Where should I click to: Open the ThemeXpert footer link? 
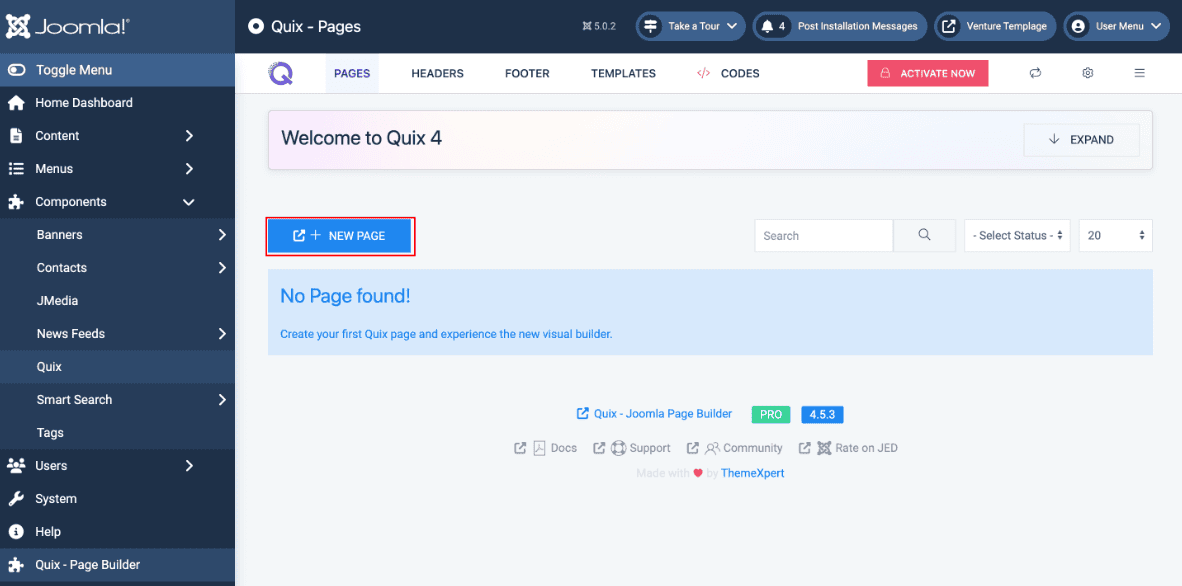tap(752, 473)
